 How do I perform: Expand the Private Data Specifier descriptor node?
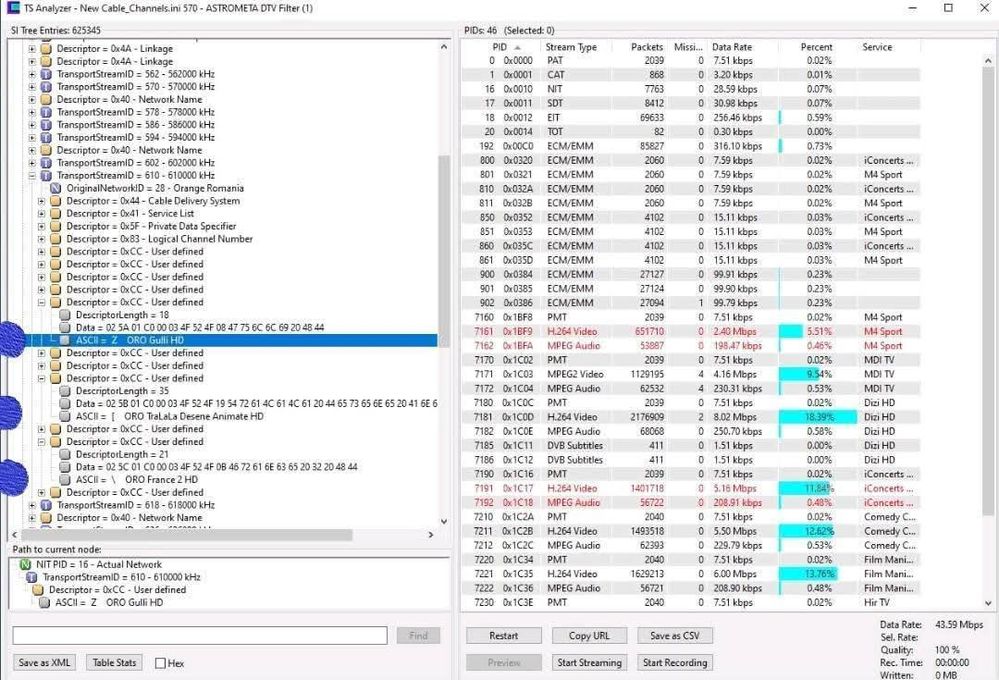click(42, 227)
